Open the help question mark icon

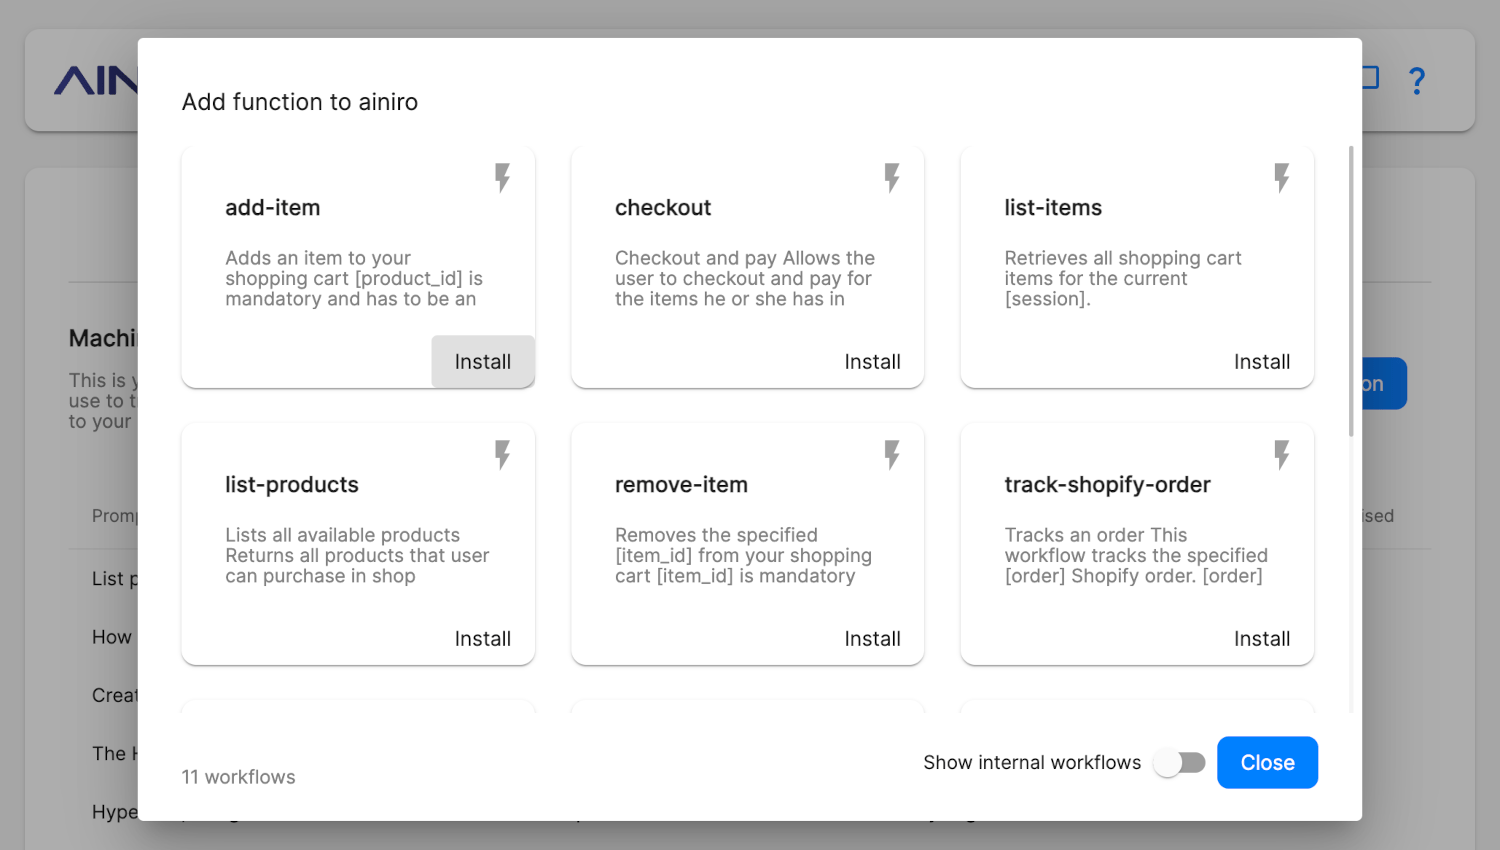[x=1416, y=80]
